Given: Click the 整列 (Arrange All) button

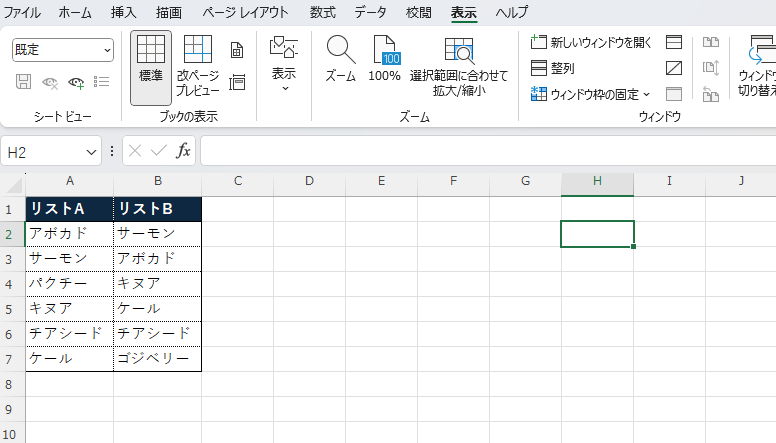Looking at the screenshot, I should click(x=553, y=68).
